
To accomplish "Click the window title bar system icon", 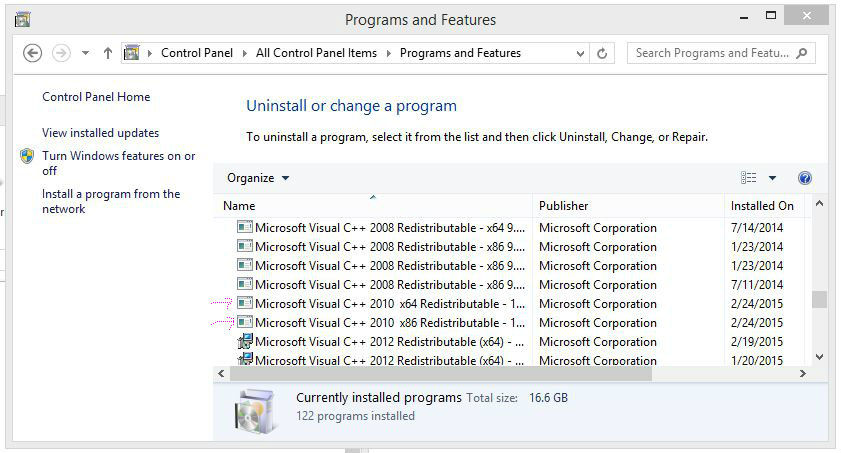I will (x=23, y=20).
